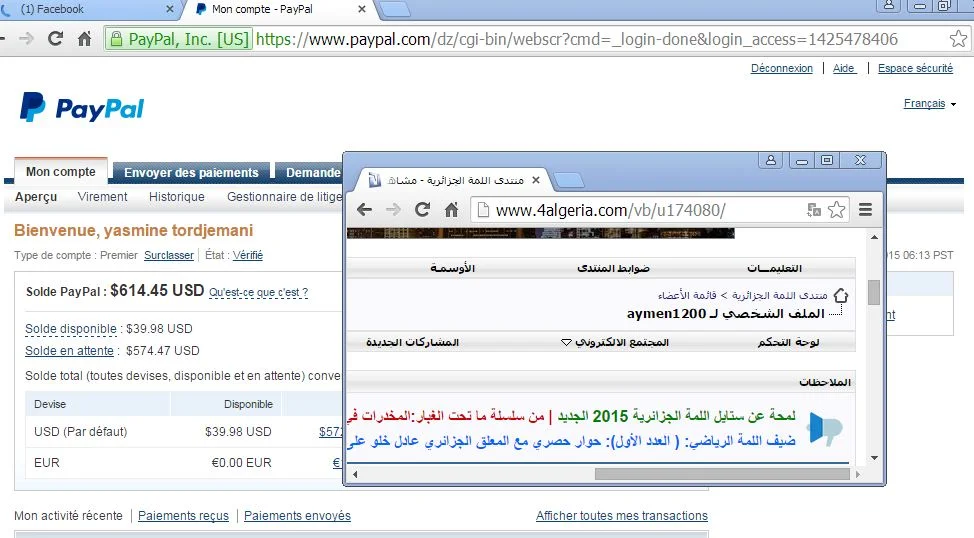Go back in the 4algeria window
Image resolution: width=974 pixels, height=538 pixels.
364,210
